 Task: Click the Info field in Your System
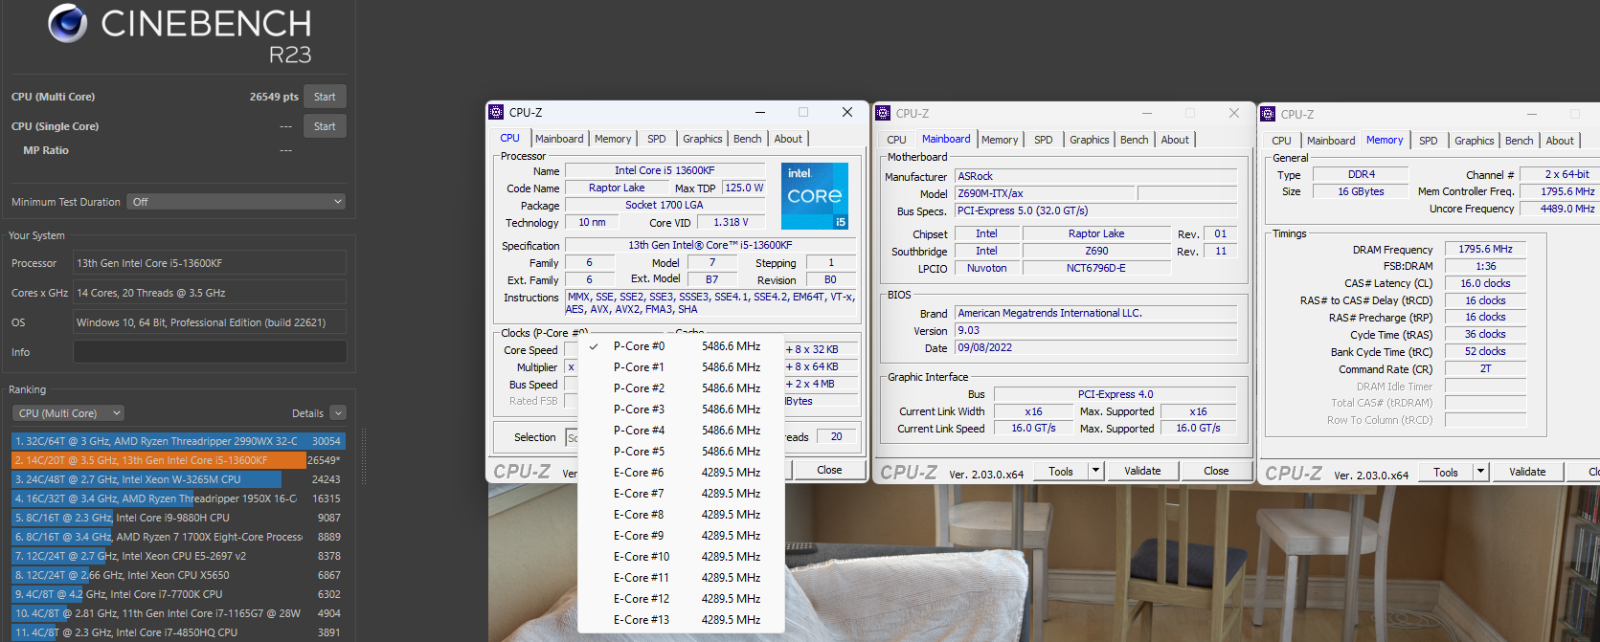(x=210, y=352)
